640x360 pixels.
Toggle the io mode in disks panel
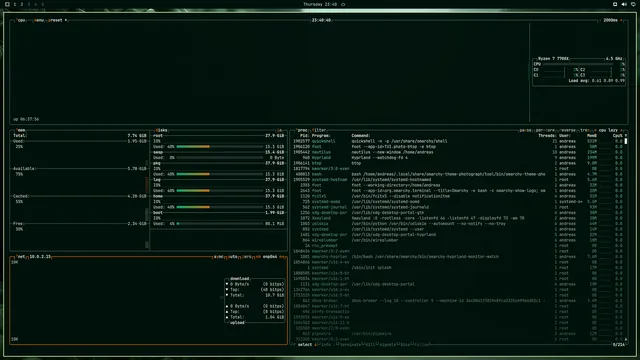click(280, 130)
